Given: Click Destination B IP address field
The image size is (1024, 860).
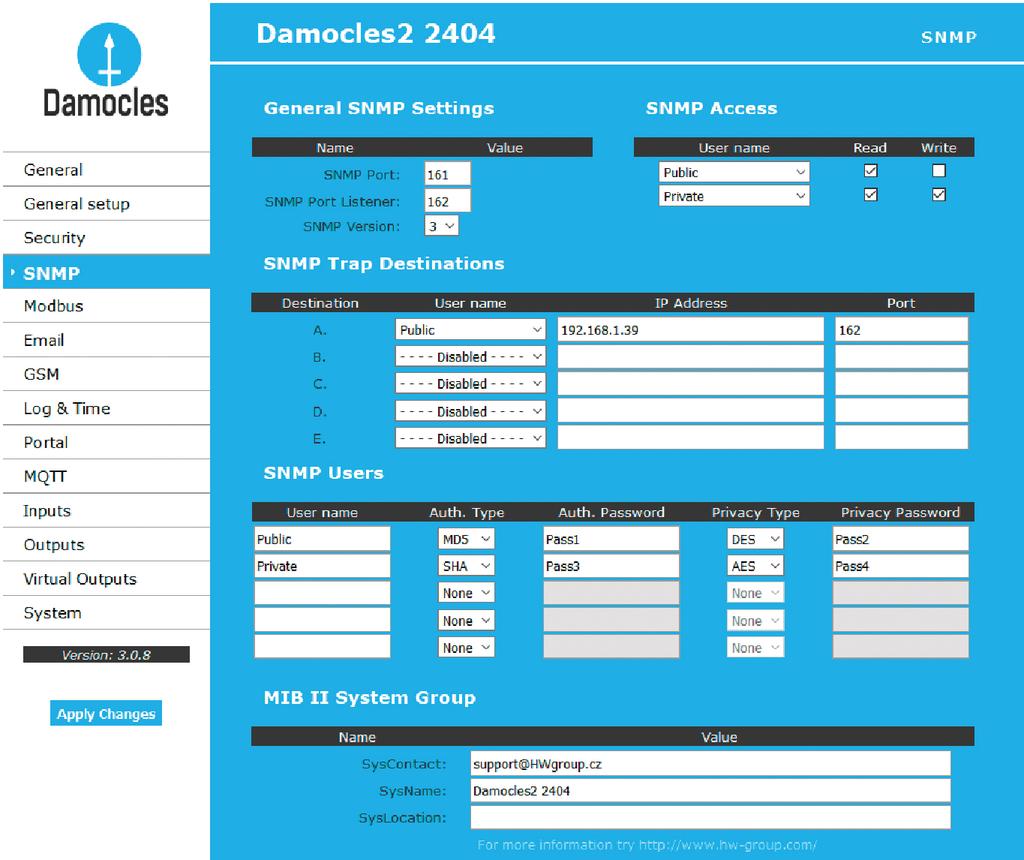Looking at the screenshot, I should pos(690,357).
